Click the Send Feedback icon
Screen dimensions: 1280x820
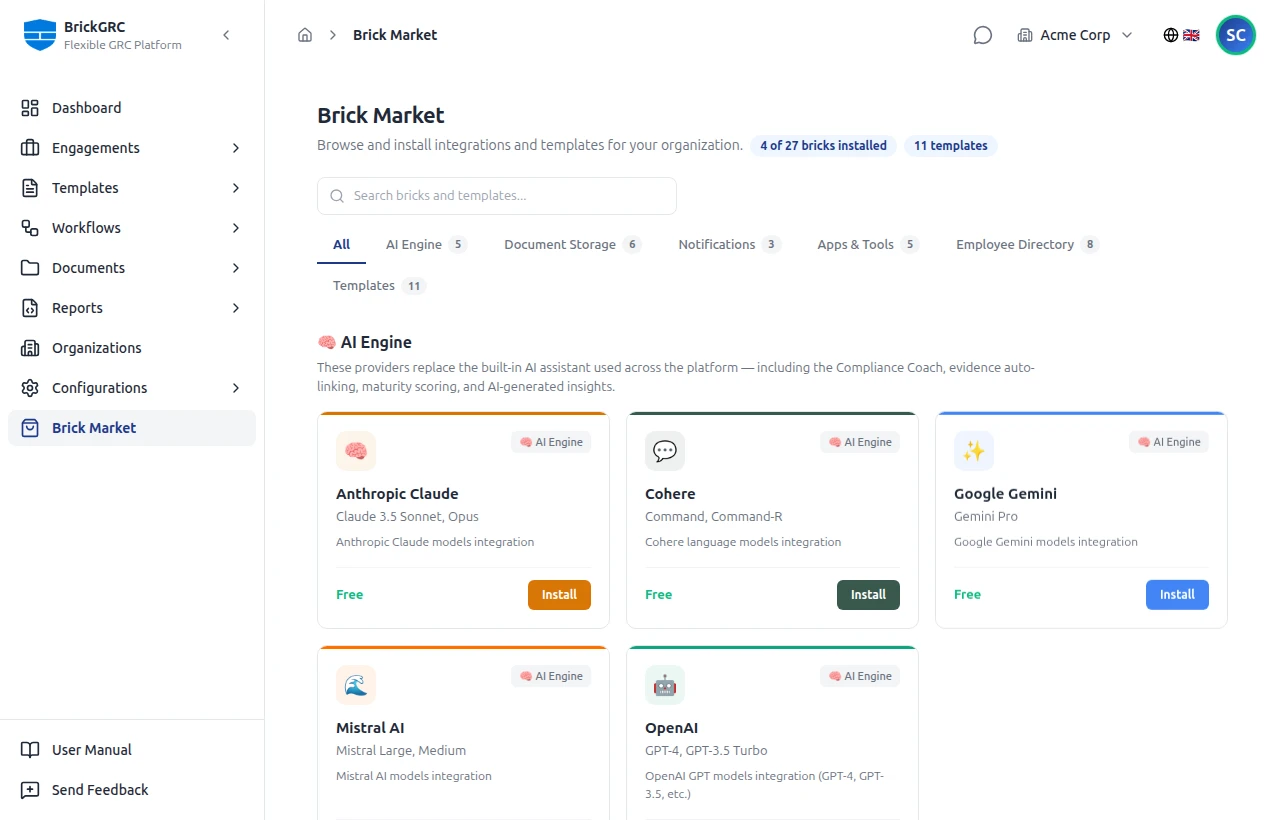(28, 789)
